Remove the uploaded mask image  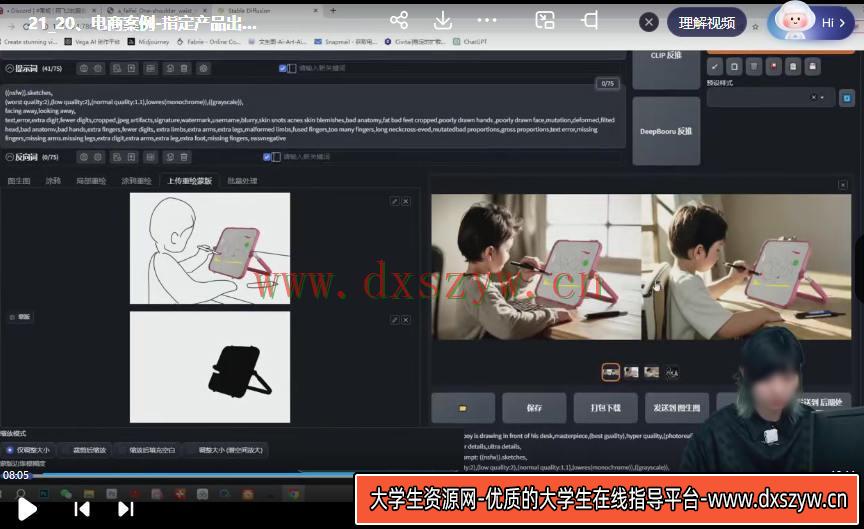tap(406, 320)
